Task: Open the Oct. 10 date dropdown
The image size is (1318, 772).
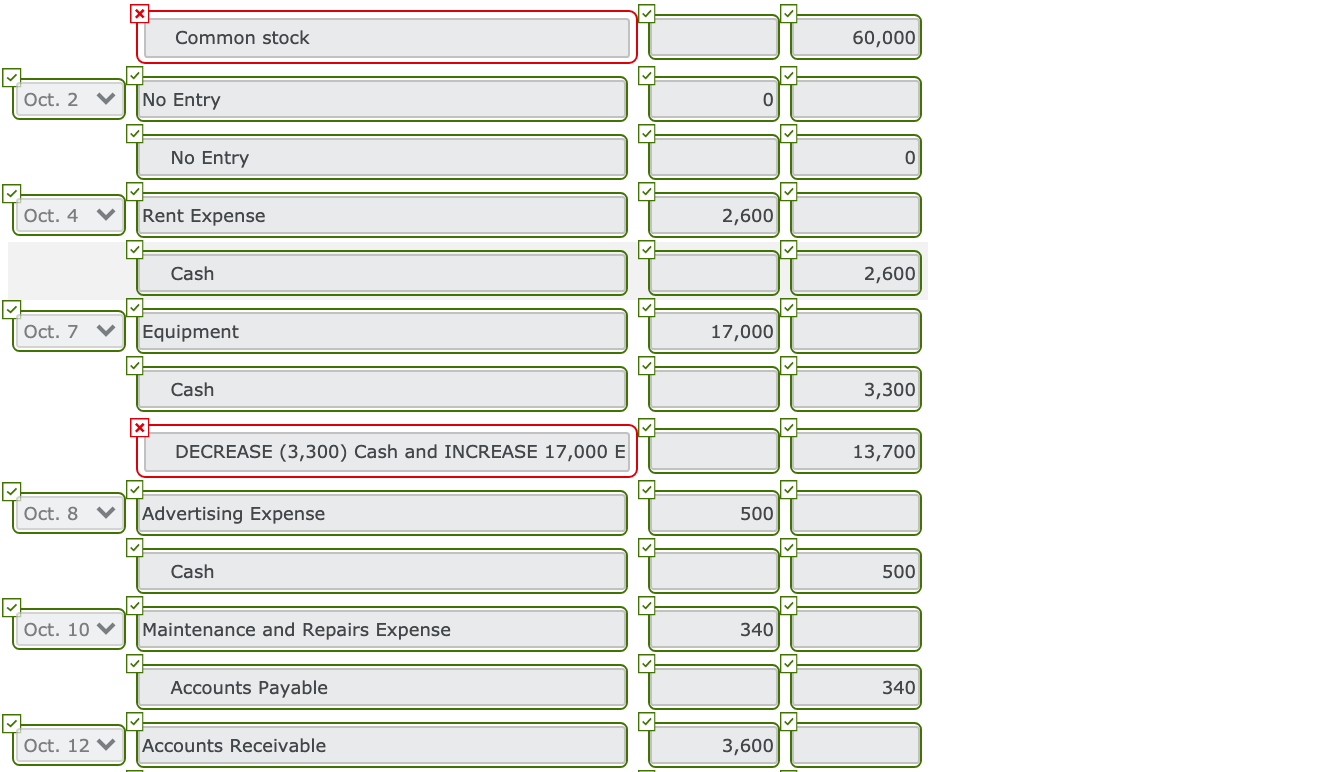Action: pos(68,629)
